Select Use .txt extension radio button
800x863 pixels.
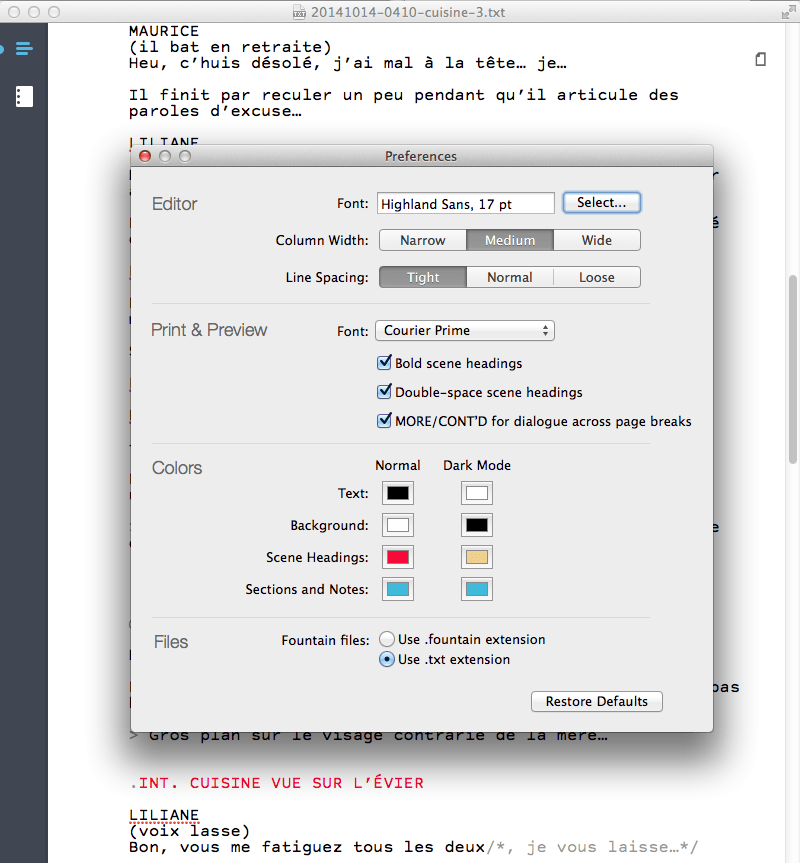(x=387, y=660)
